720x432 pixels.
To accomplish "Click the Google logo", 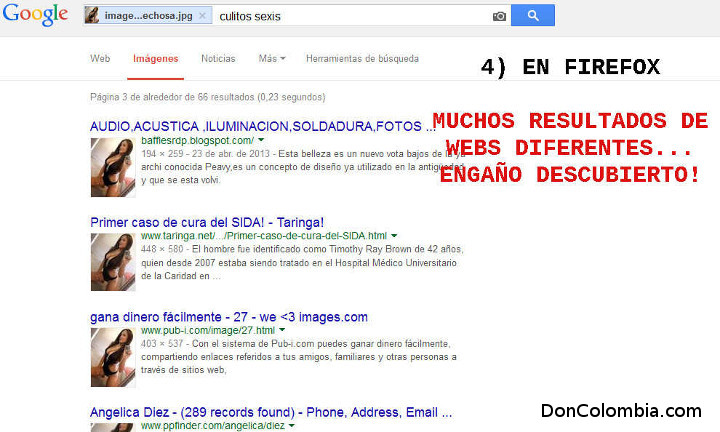I will click(x=35, y=16).
